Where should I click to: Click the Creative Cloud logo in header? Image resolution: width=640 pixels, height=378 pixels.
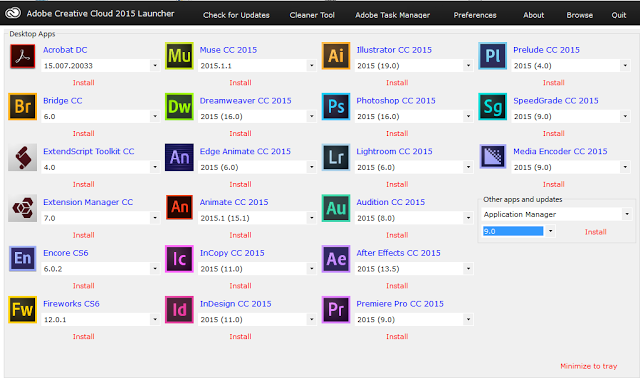tap(13, 13)
